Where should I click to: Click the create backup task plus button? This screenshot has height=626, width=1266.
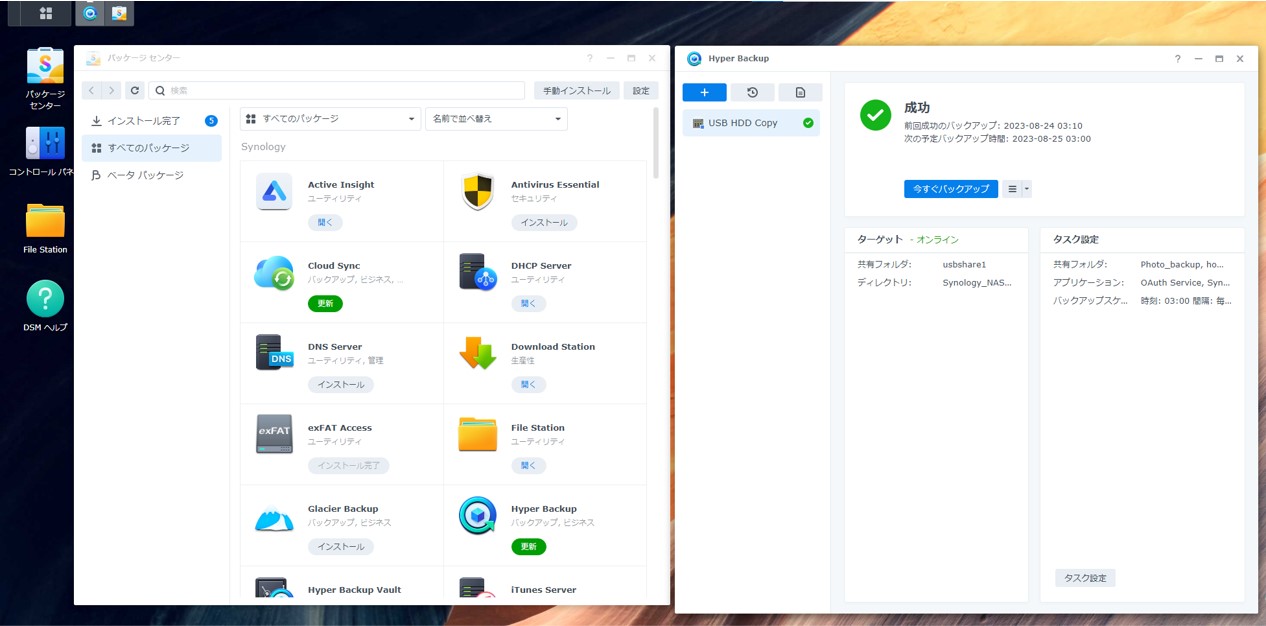coord(704,92)
